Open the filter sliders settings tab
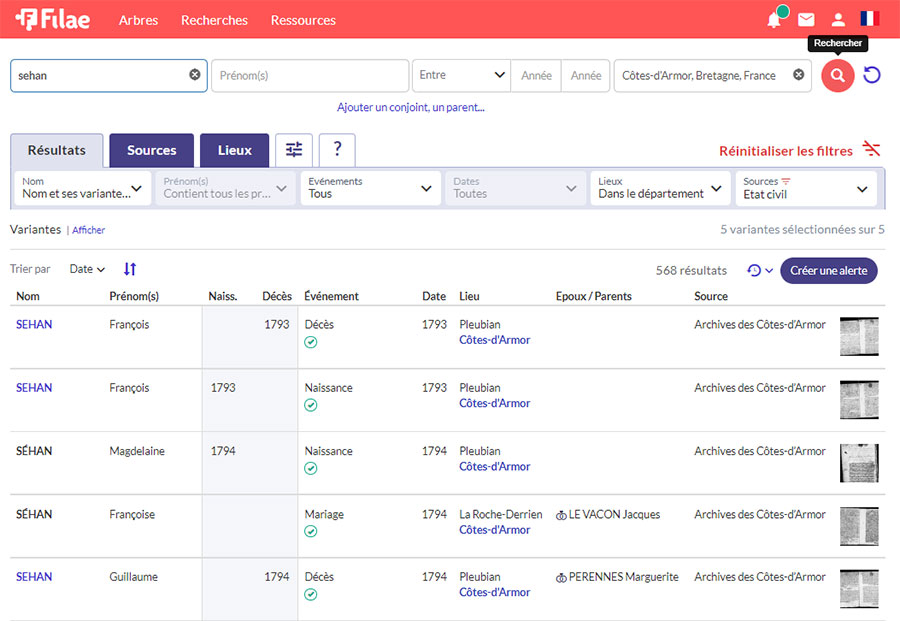900x621 pixels. point(294,150)
